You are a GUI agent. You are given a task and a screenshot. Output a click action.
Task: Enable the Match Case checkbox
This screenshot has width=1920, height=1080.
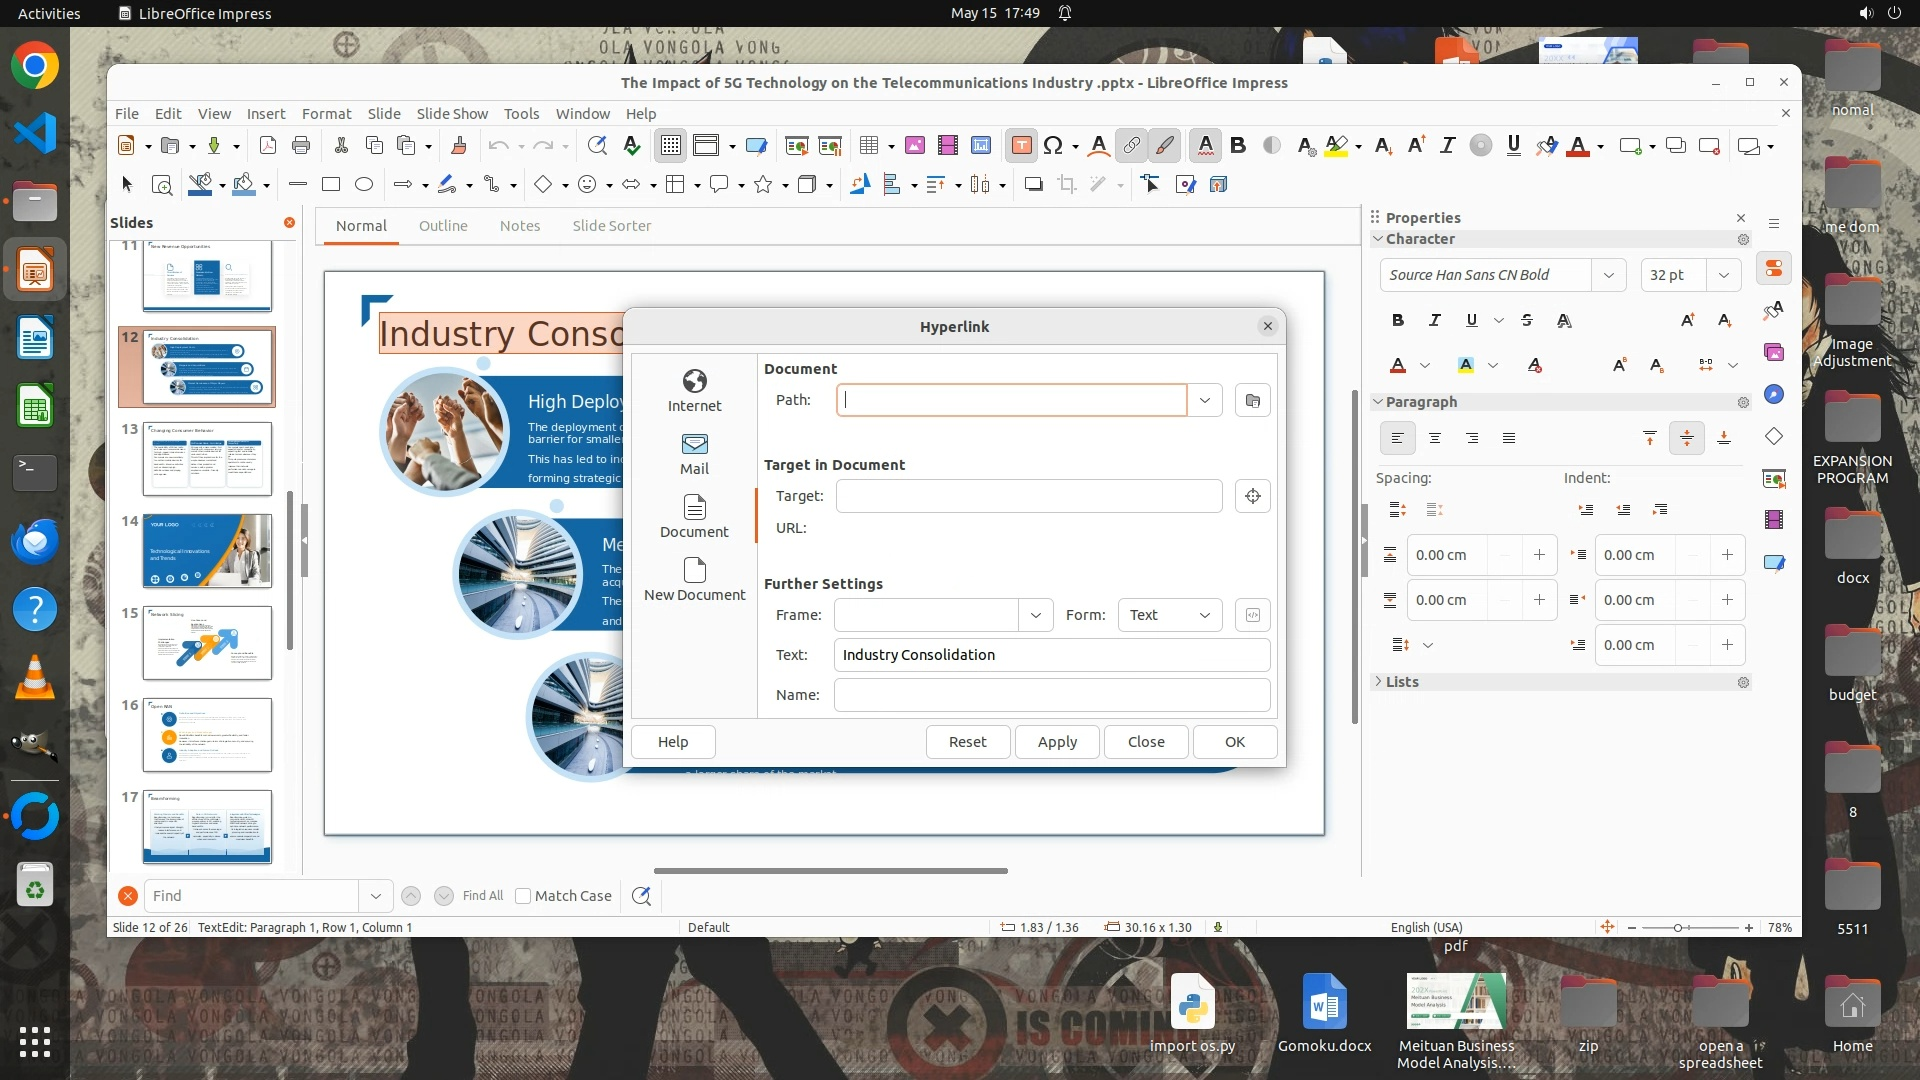523,896
